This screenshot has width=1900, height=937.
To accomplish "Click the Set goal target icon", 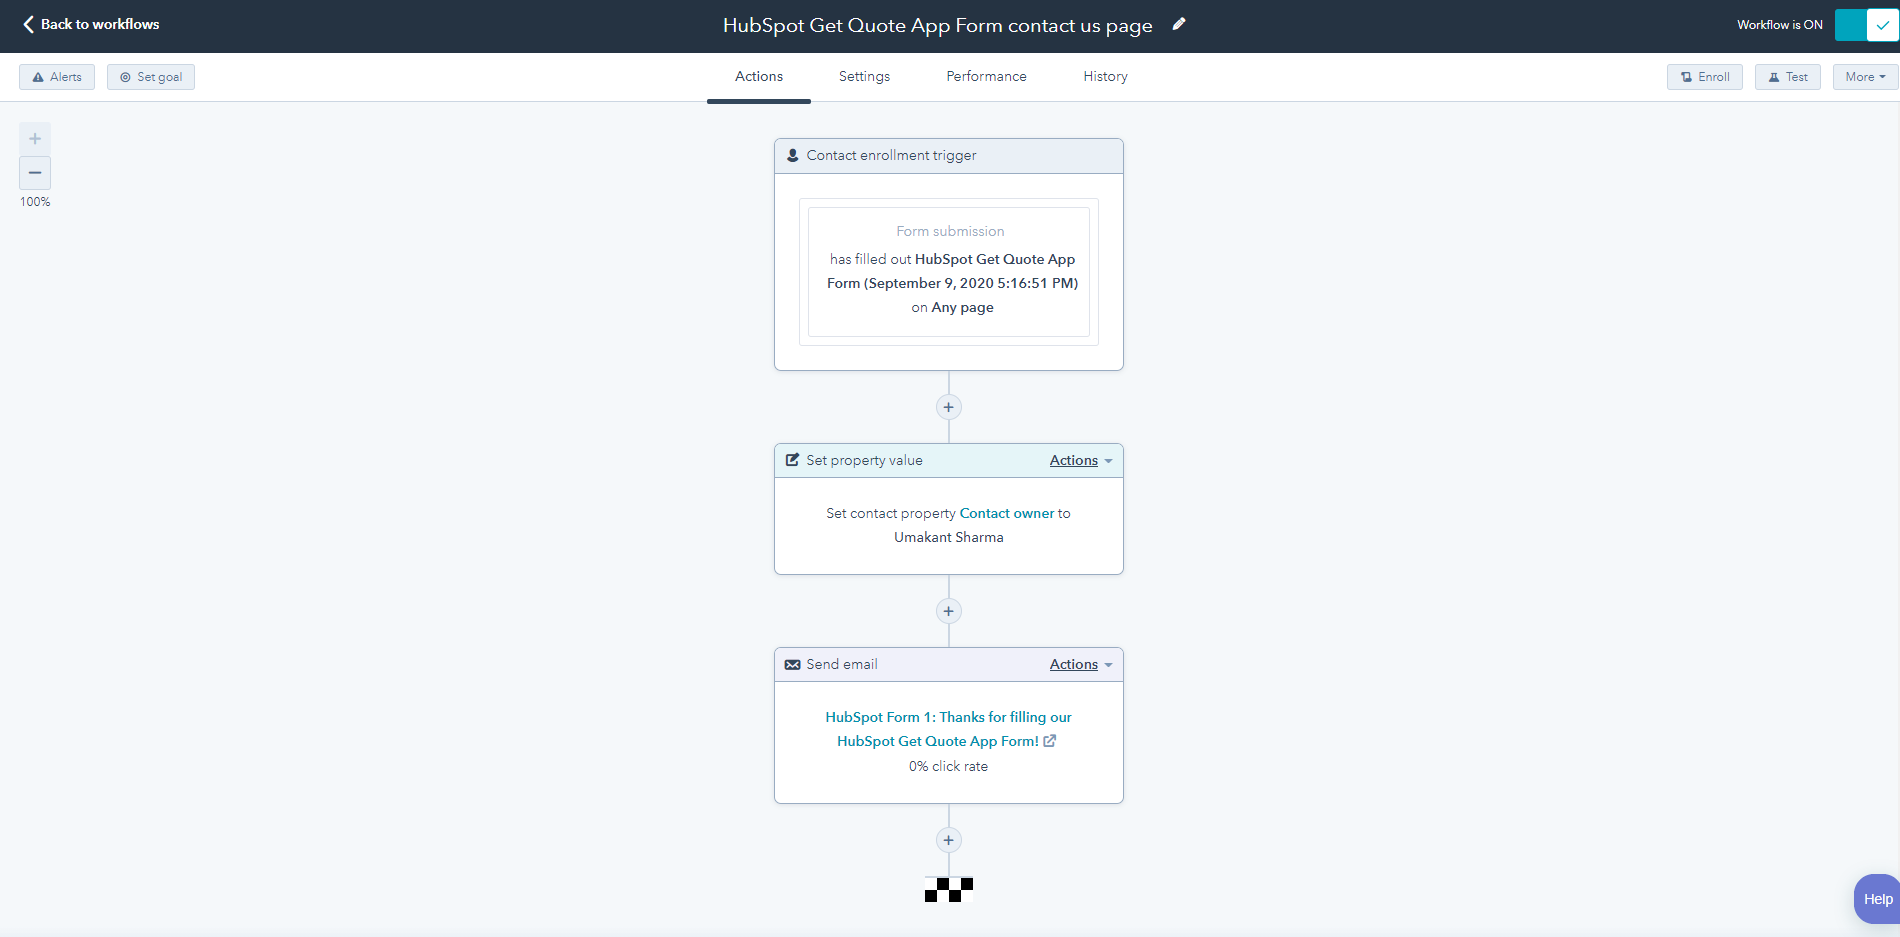I will pyautogui.click(x=124, y=76).
